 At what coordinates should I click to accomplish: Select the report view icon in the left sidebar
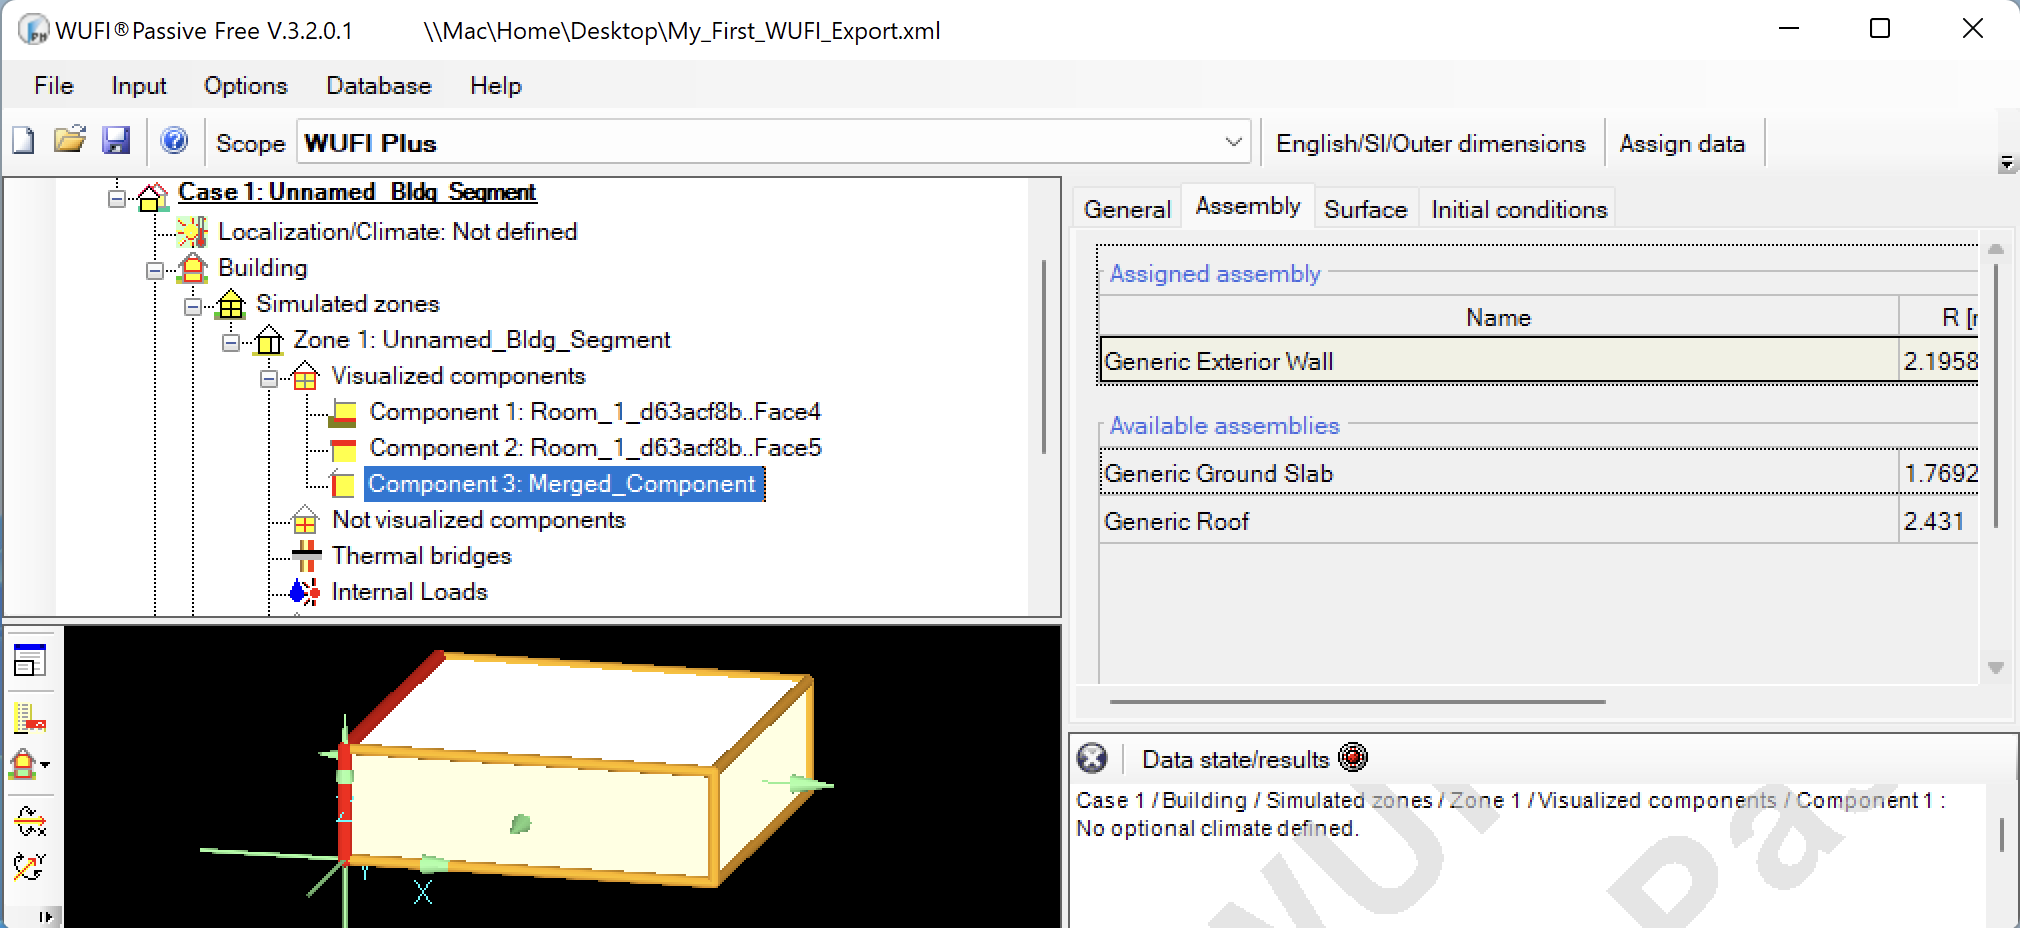[30, 660]
